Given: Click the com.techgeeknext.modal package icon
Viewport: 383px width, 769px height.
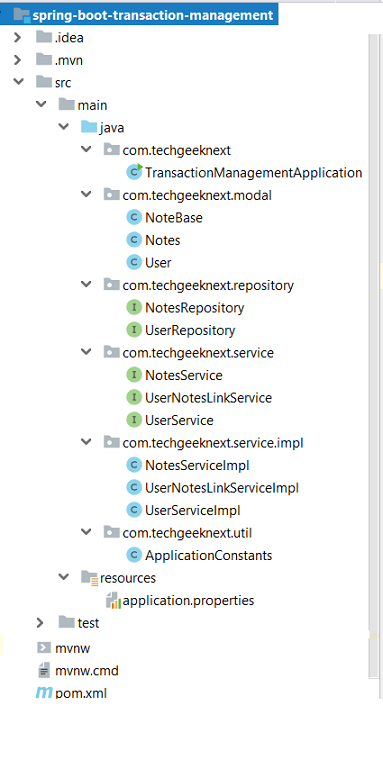Looking at the screenshot, I should click(x=111, y=195).
